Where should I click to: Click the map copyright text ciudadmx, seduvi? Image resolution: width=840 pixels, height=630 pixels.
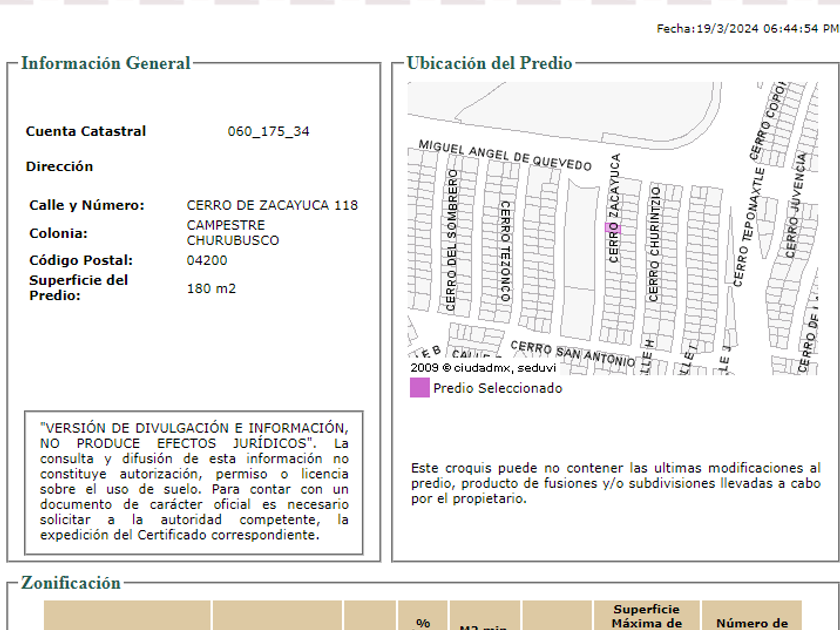pos(483,368)
